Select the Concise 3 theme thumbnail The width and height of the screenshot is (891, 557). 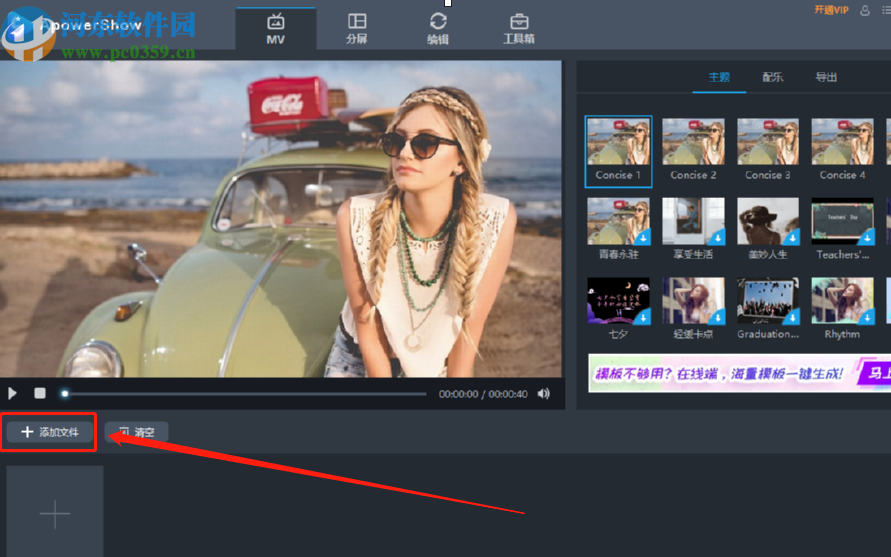(768, 142)
